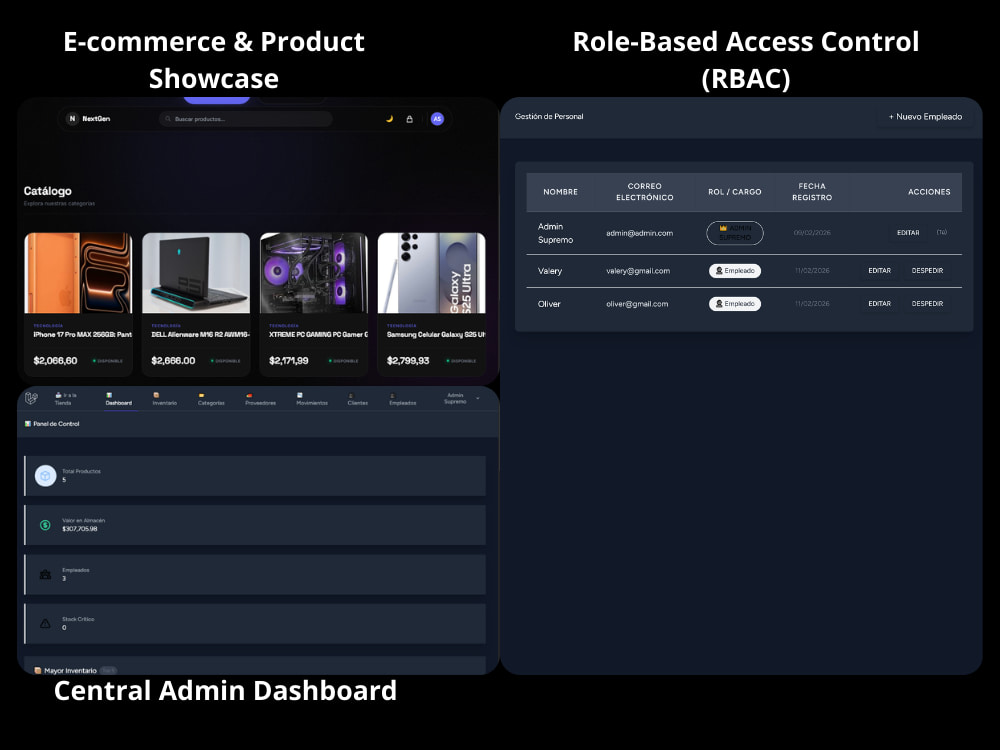The height and width of the screenshot is (750, 1000).
Task: Click Valery's 'Empleado' role badge
Action: click(735, 271)
